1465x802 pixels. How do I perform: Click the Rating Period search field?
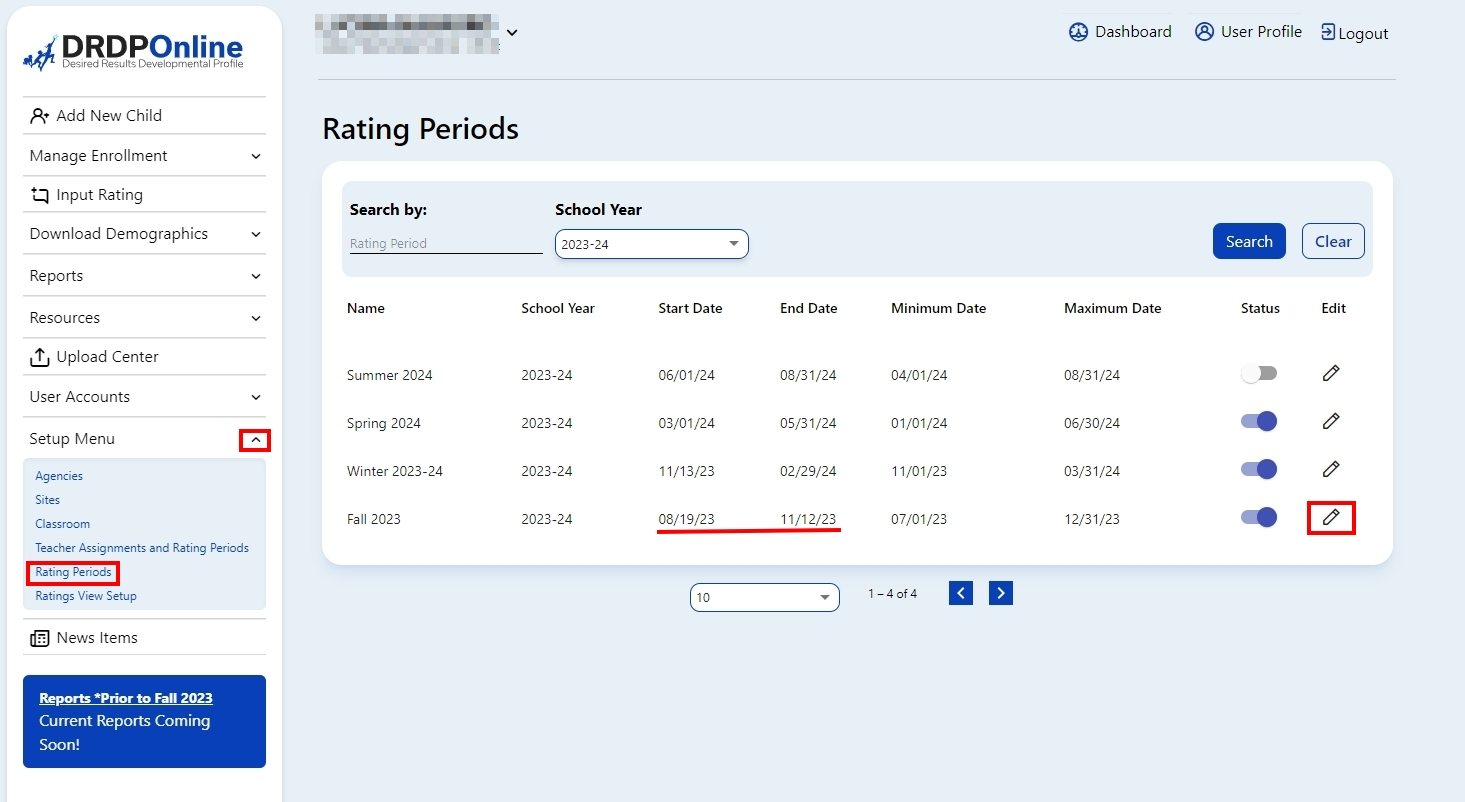tap(445, 244)
